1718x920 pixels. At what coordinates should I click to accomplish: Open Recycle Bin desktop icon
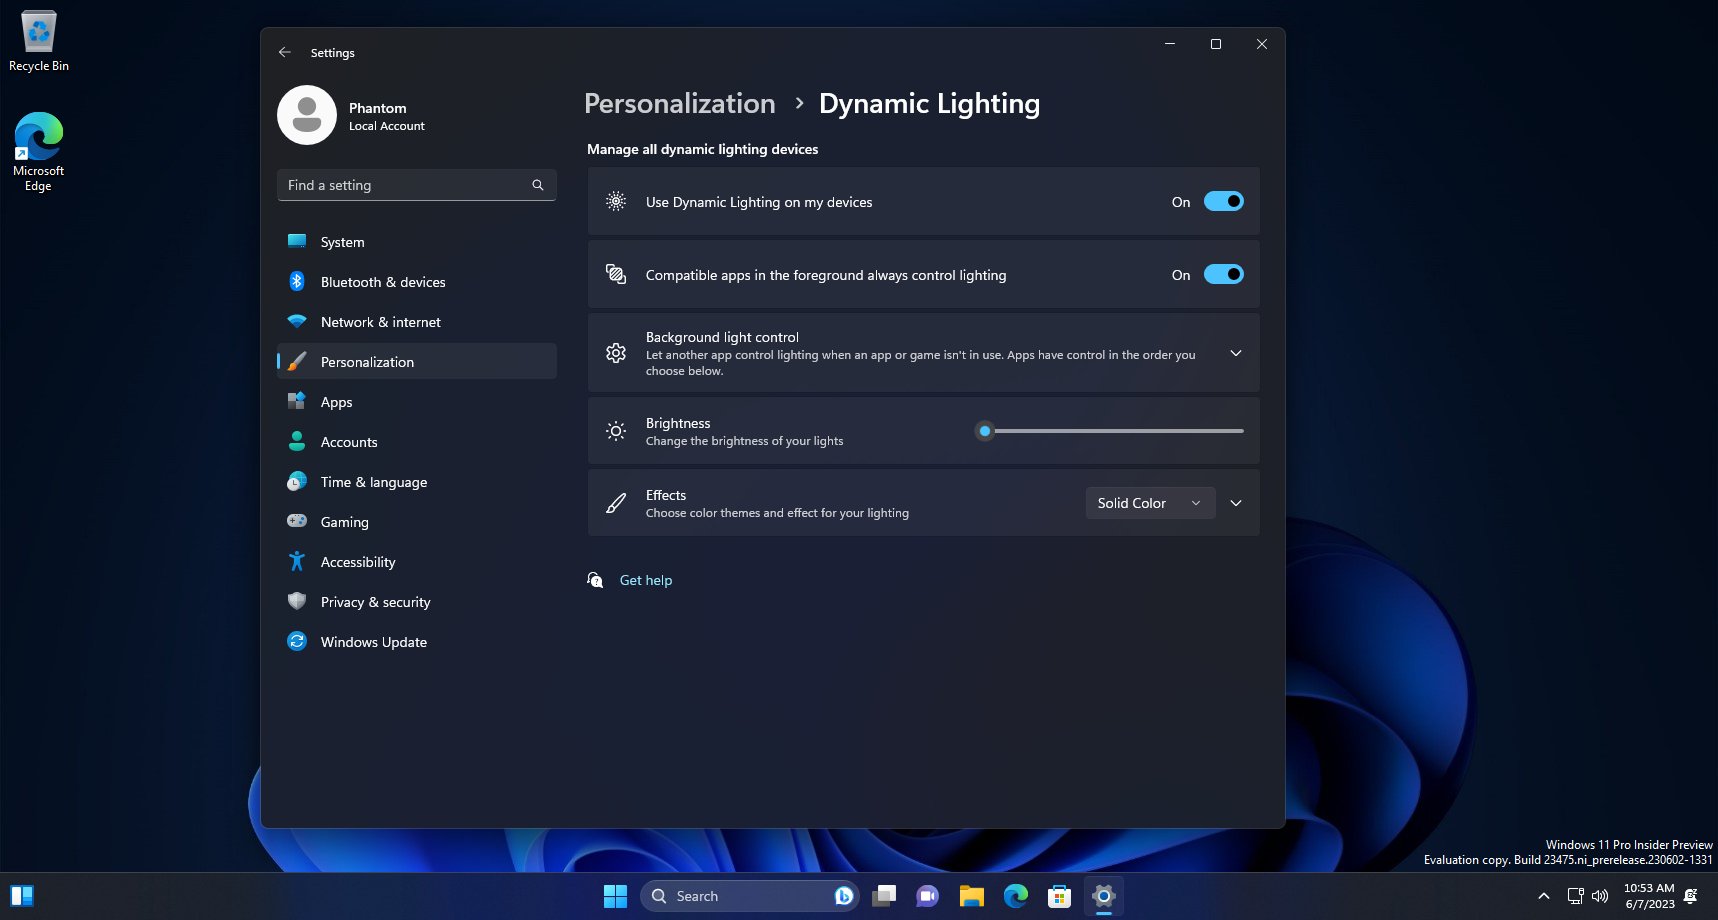39,41
